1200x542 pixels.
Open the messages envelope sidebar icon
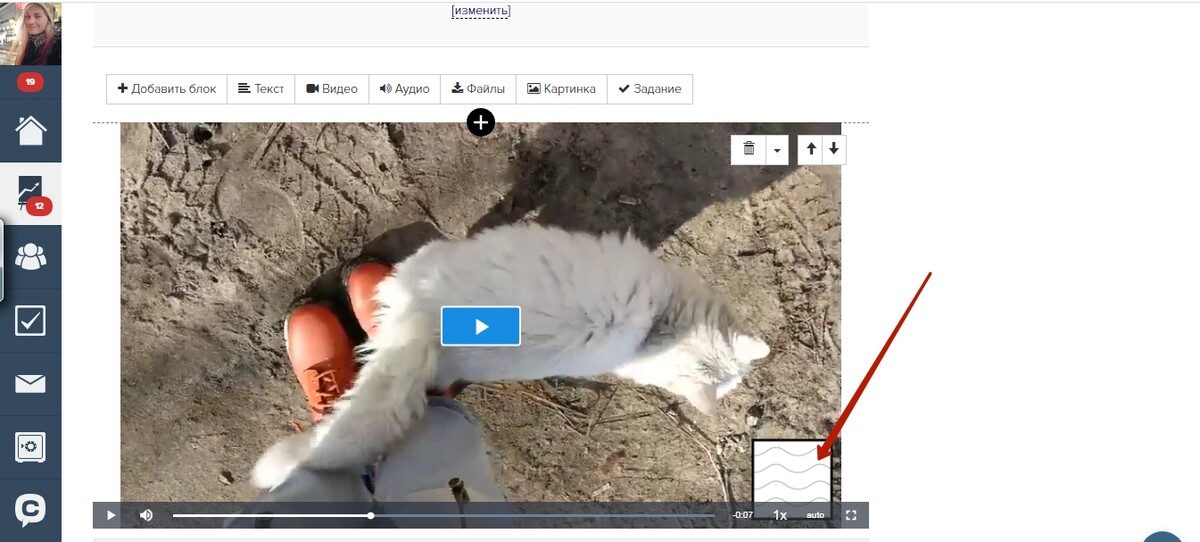31,384
